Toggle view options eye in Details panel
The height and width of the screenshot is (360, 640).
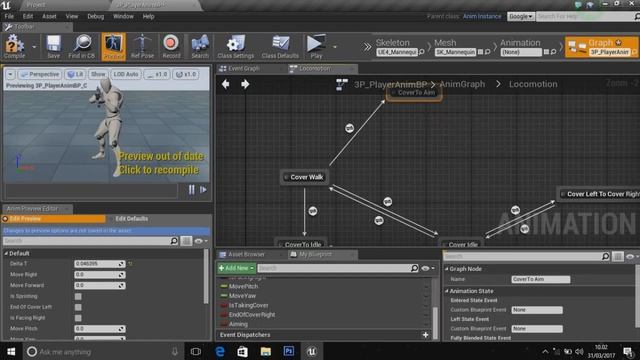(x=632, y=256)
